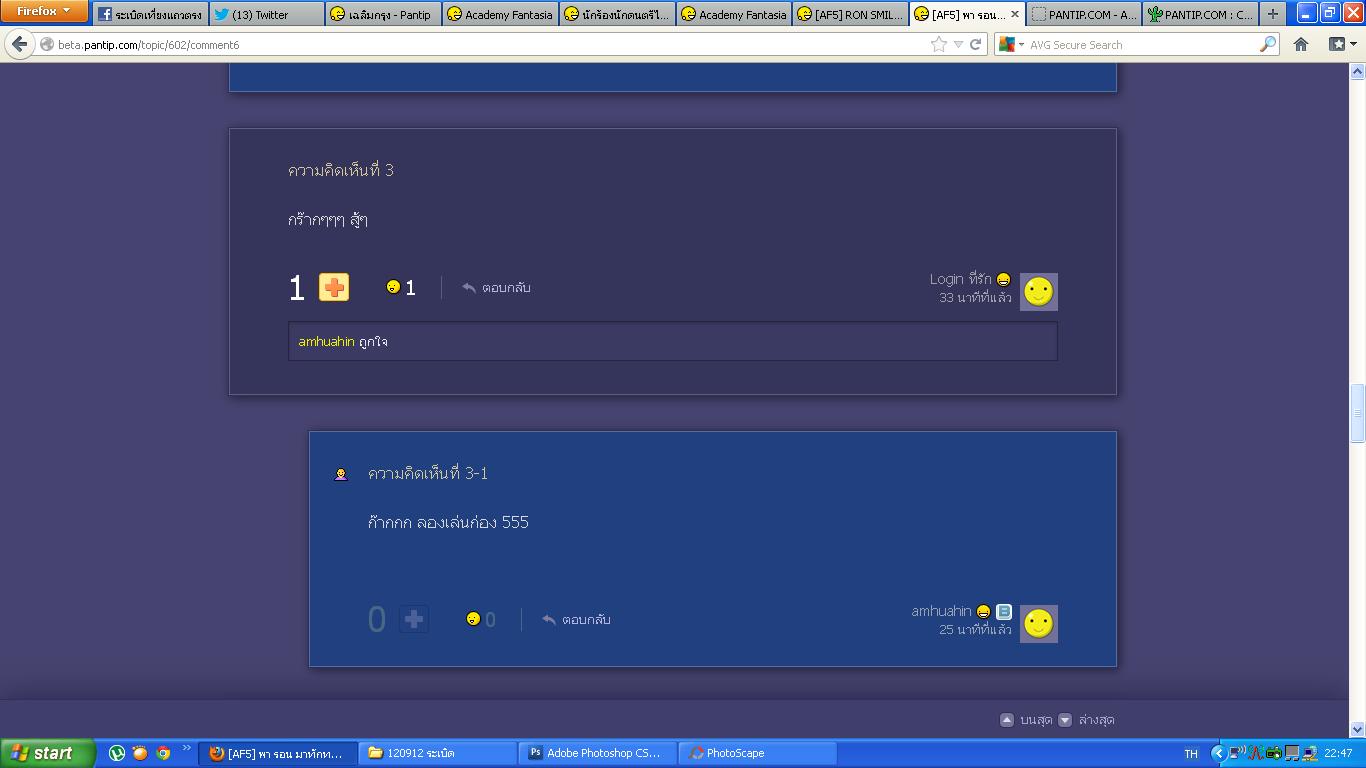Click the dimmed plus vote icon on comment 3-1
1366x768 pixels.
[x=414, y=619]
